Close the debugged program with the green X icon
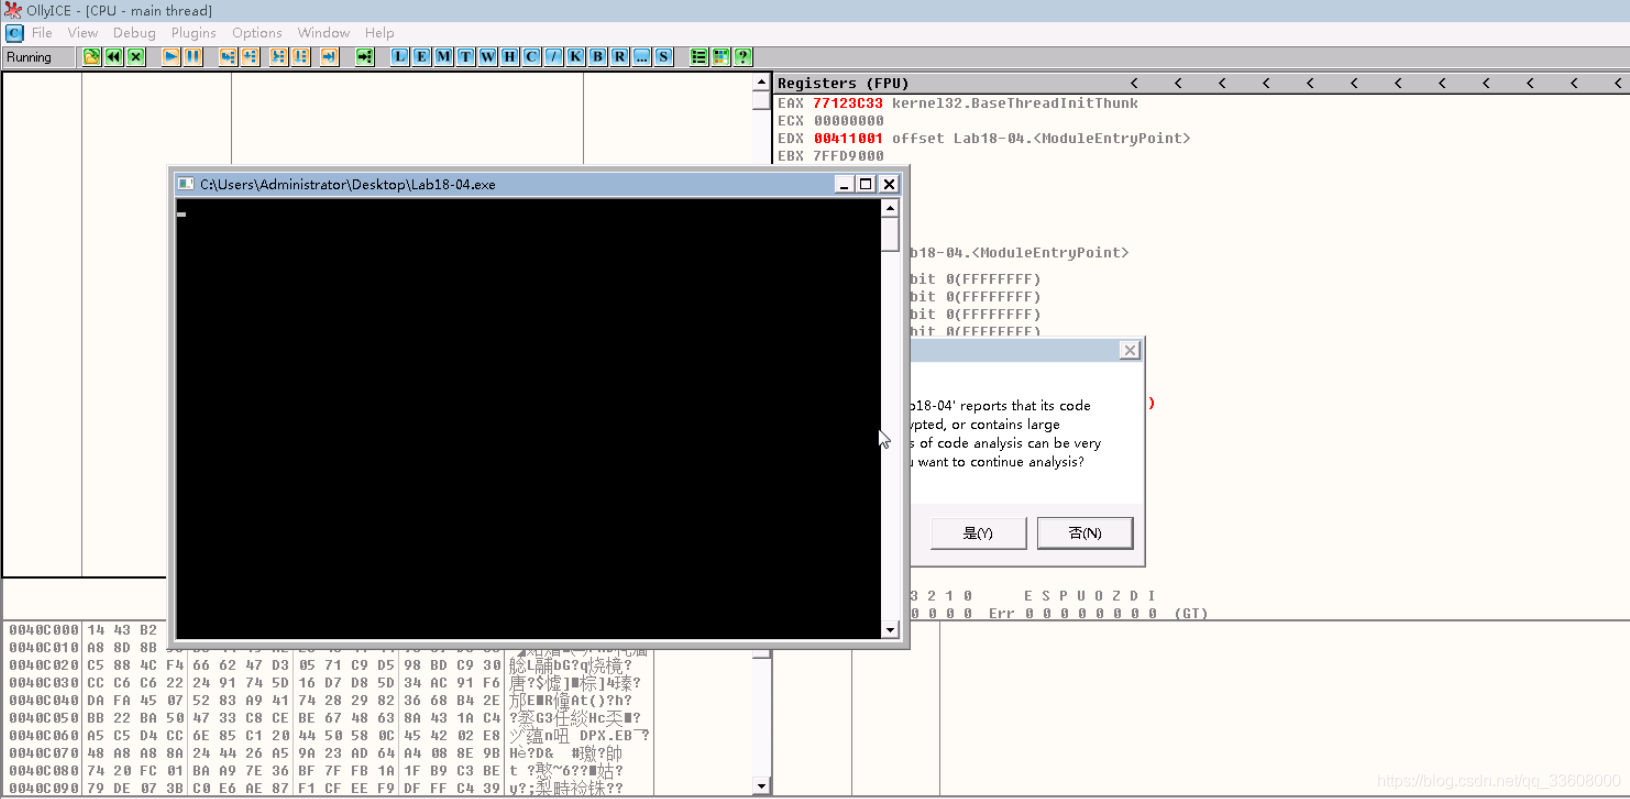The image size is (1630, 799). pos(136,57)
